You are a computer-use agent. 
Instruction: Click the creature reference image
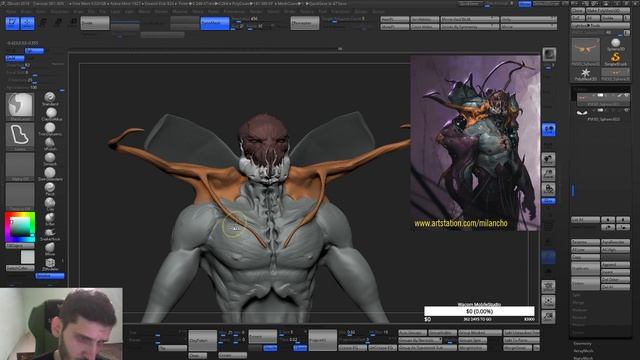tap(475, 143)
